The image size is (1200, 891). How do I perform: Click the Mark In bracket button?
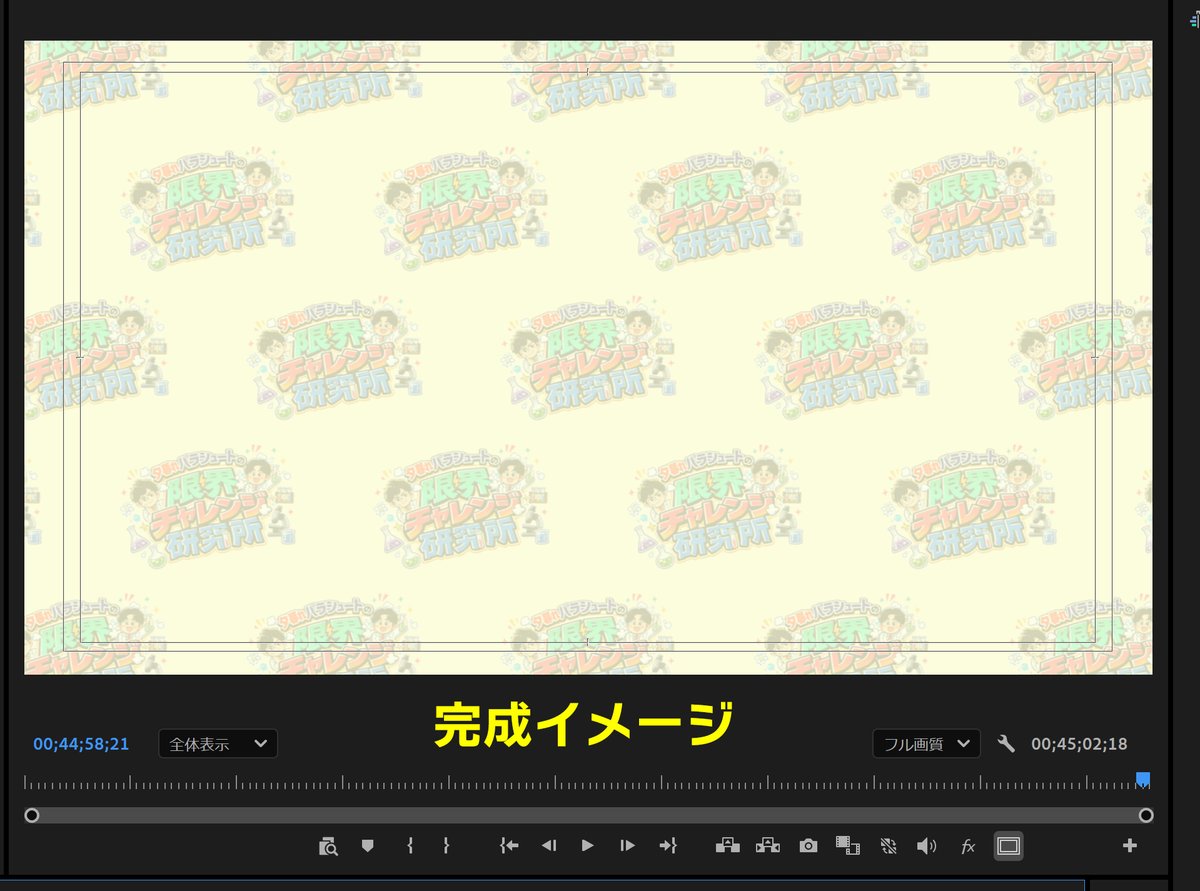point(410,846)
